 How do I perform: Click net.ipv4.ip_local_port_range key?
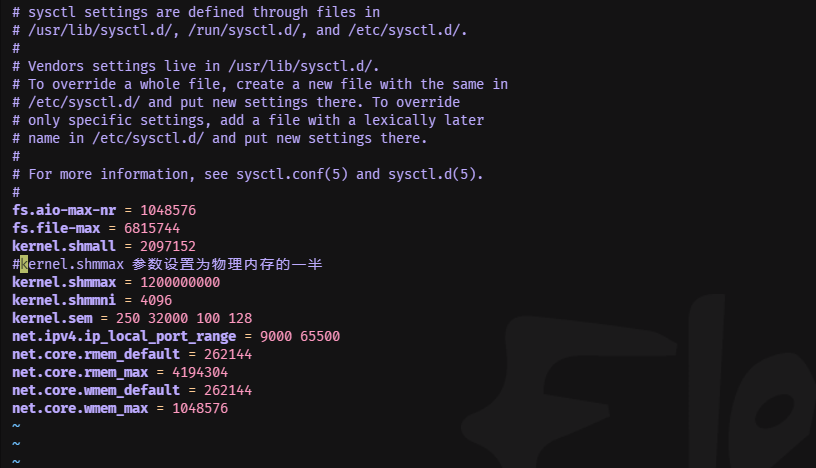[x=124, y=336]
